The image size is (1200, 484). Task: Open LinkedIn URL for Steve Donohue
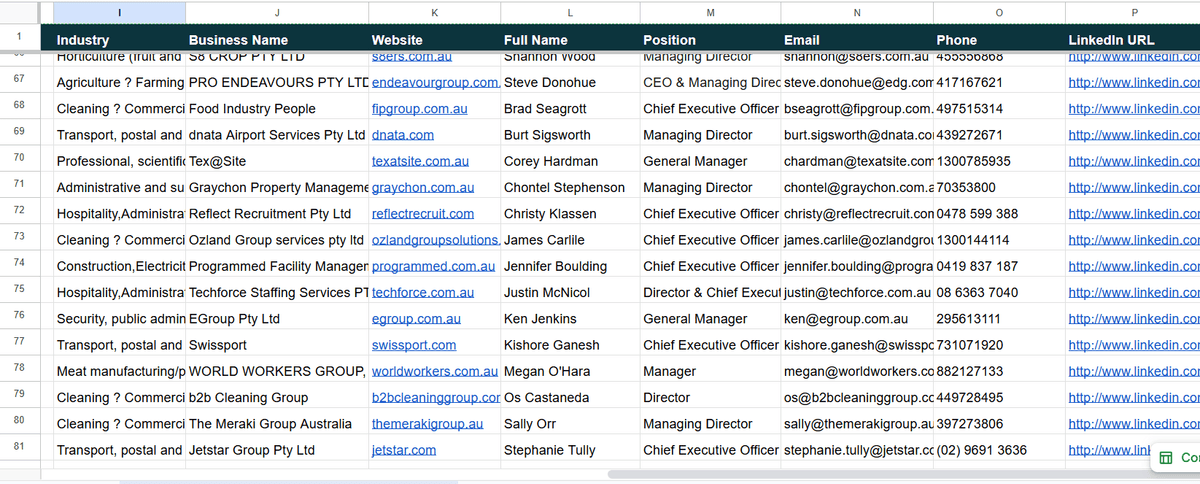coord(1133,82)
